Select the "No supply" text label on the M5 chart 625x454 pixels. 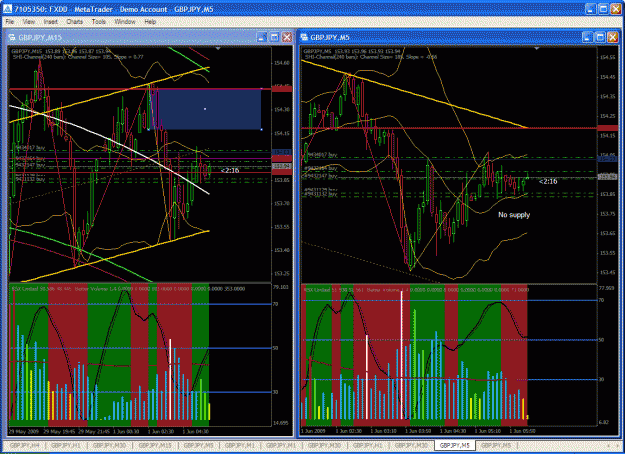coord(514,215)
